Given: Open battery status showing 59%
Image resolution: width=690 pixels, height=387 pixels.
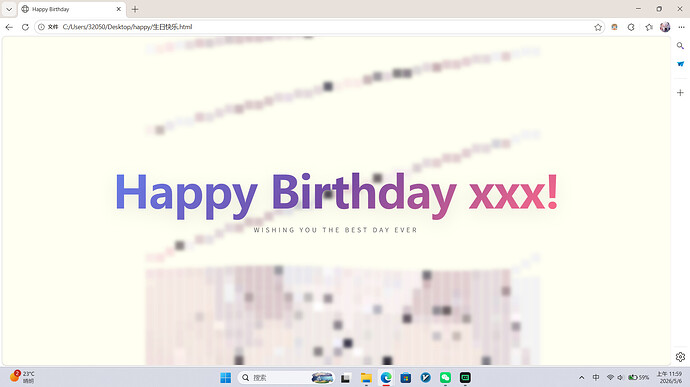Looking at the screenshot, I should [639, 377].
